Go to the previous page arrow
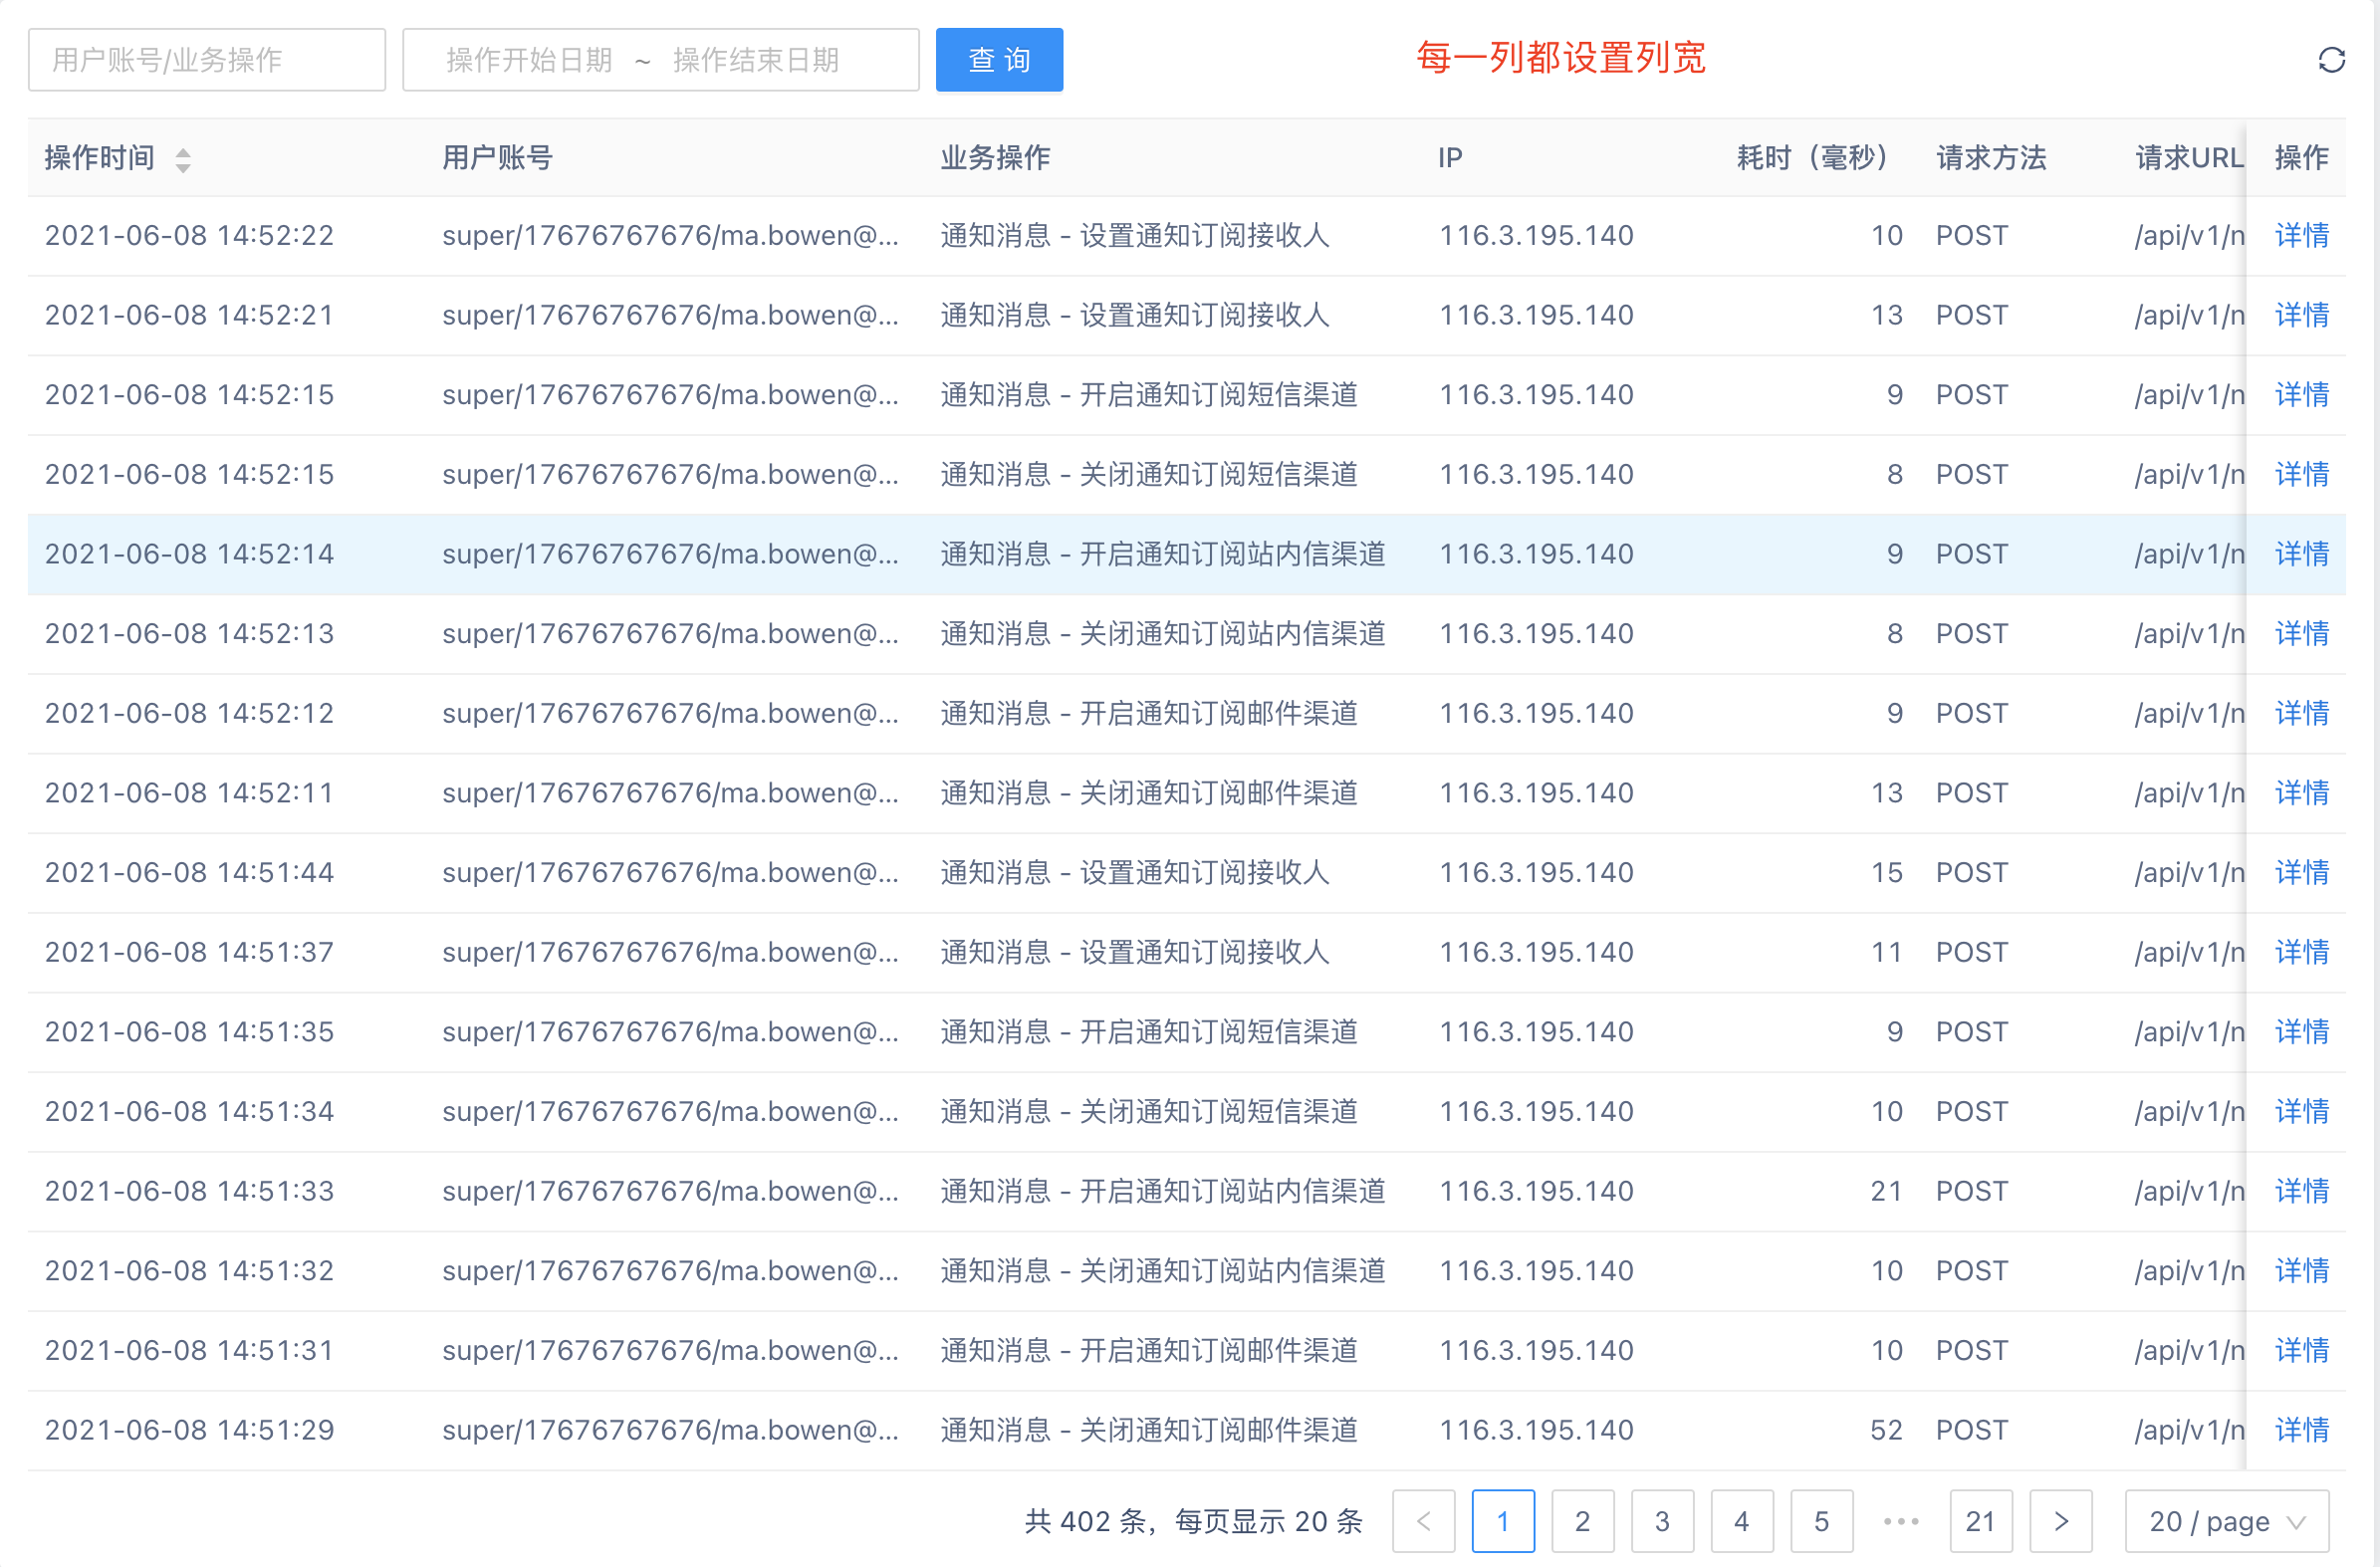The image size is (2380, 1567). [1423, 1521]
